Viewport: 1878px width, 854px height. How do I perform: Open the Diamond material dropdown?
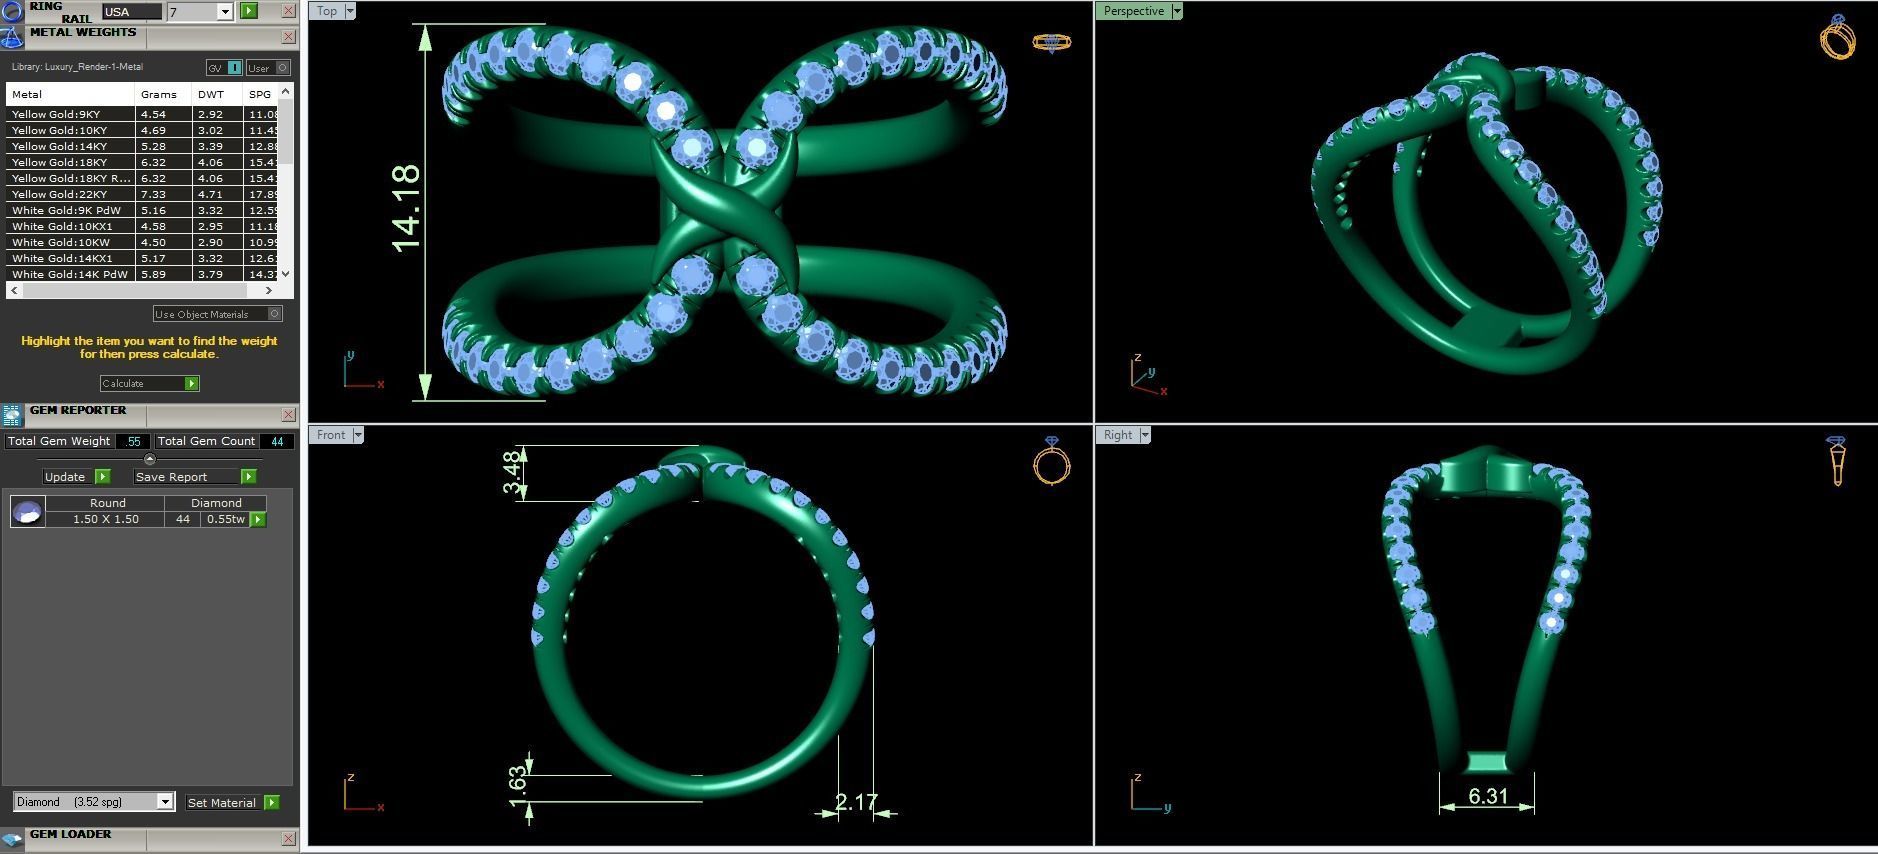click(x=165, y=802)
